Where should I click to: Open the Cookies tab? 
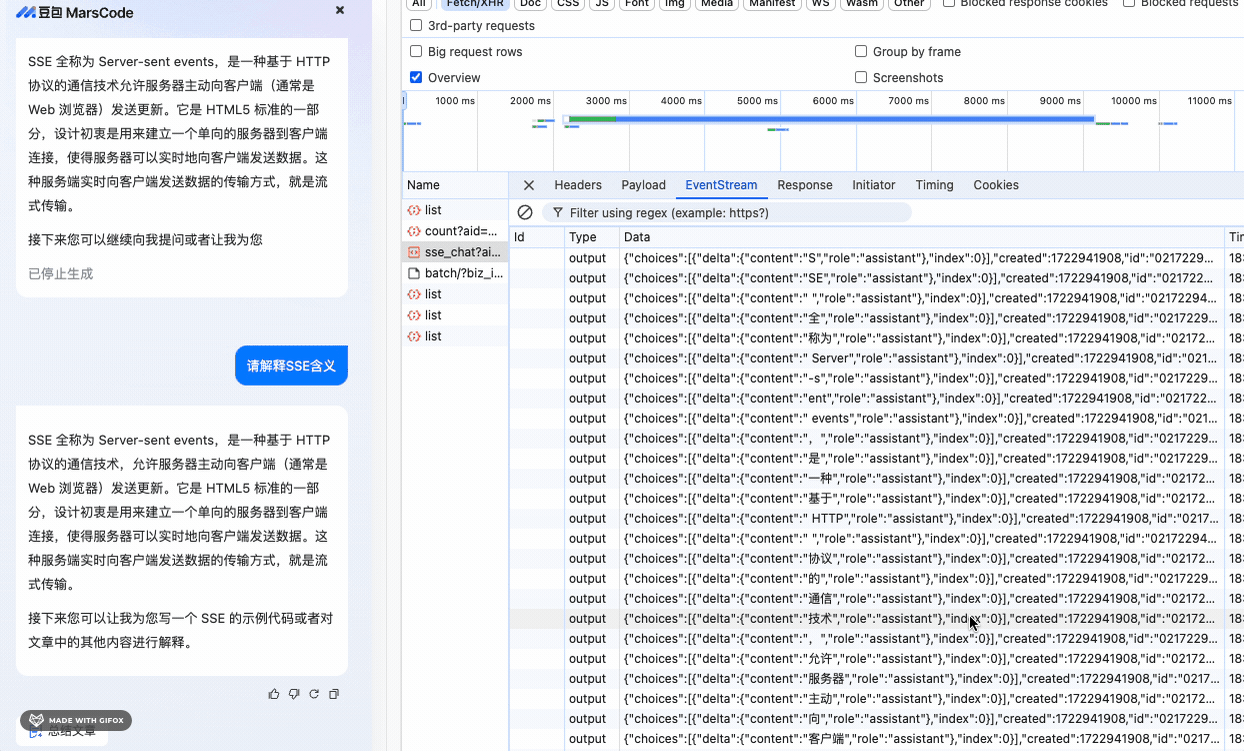pyautogui.click(x=996, y=185)
